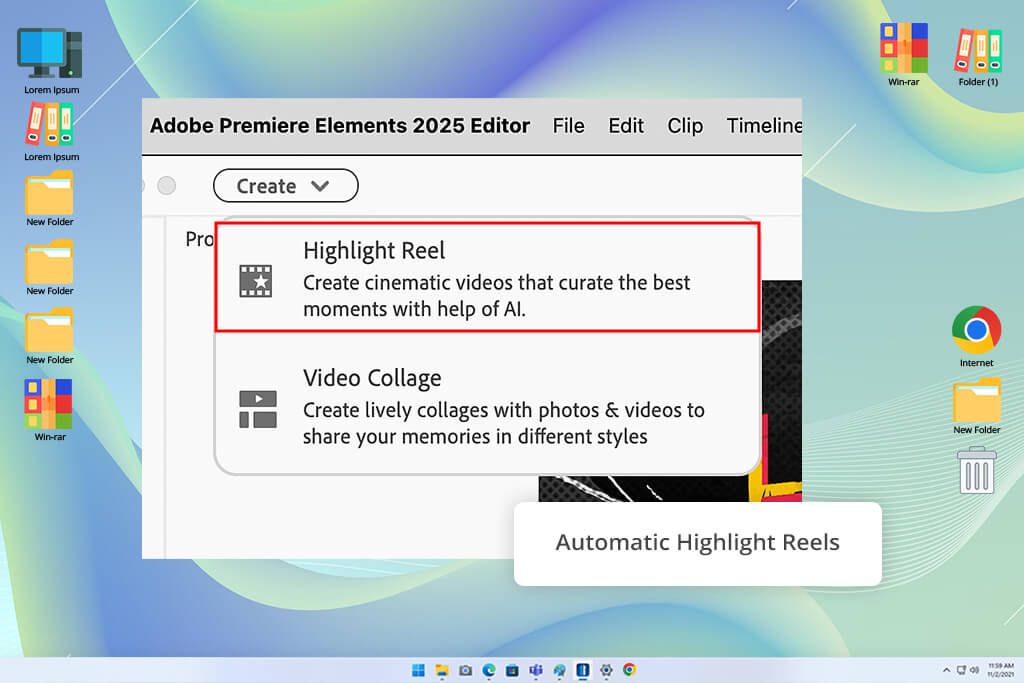The width and height of the screenshot is (1024, 683).
Task: Open the Internet Chrome desktop shortcut
Action: (x=976, y=336)
